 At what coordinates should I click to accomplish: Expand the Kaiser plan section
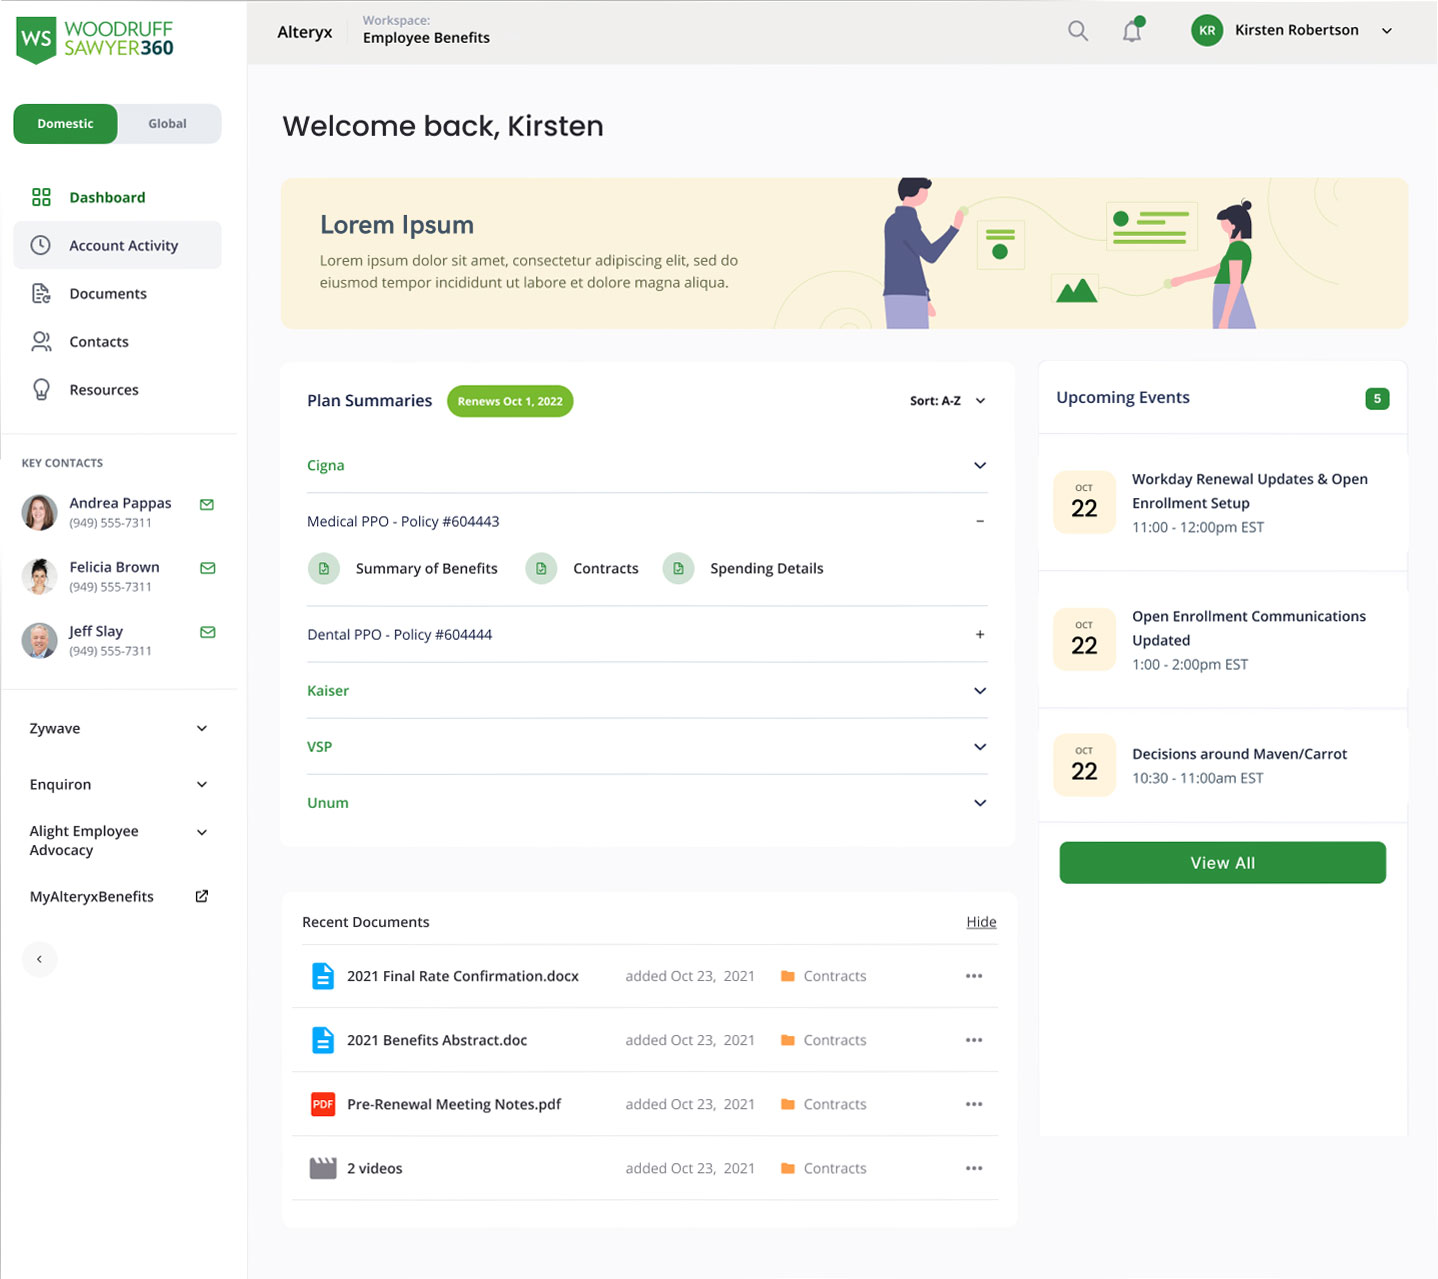979,691
